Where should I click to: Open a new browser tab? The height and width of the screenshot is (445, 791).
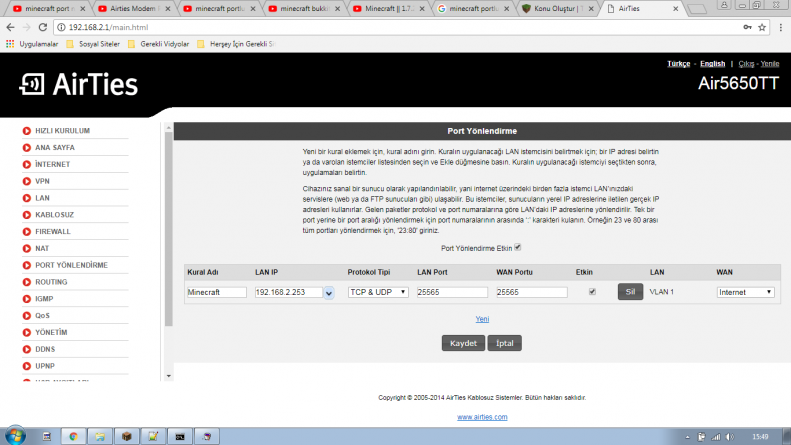pos(697,9)
